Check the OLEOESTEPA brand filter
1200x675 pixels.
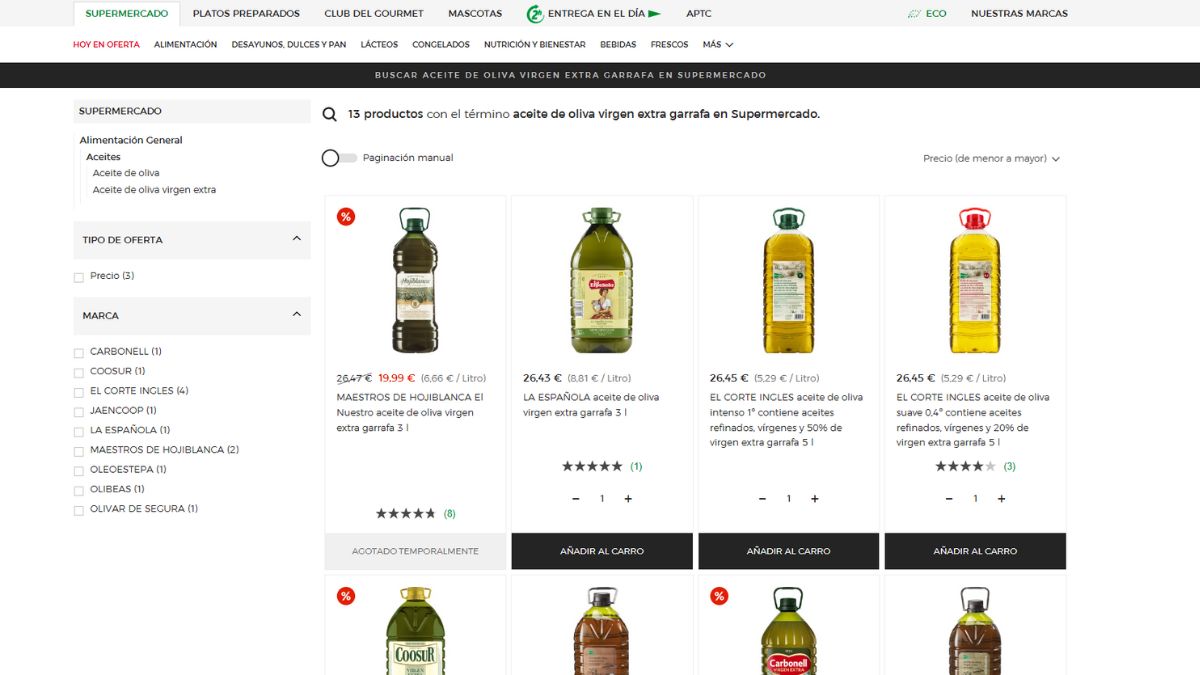pyautogui.click(x=79, y=470)
